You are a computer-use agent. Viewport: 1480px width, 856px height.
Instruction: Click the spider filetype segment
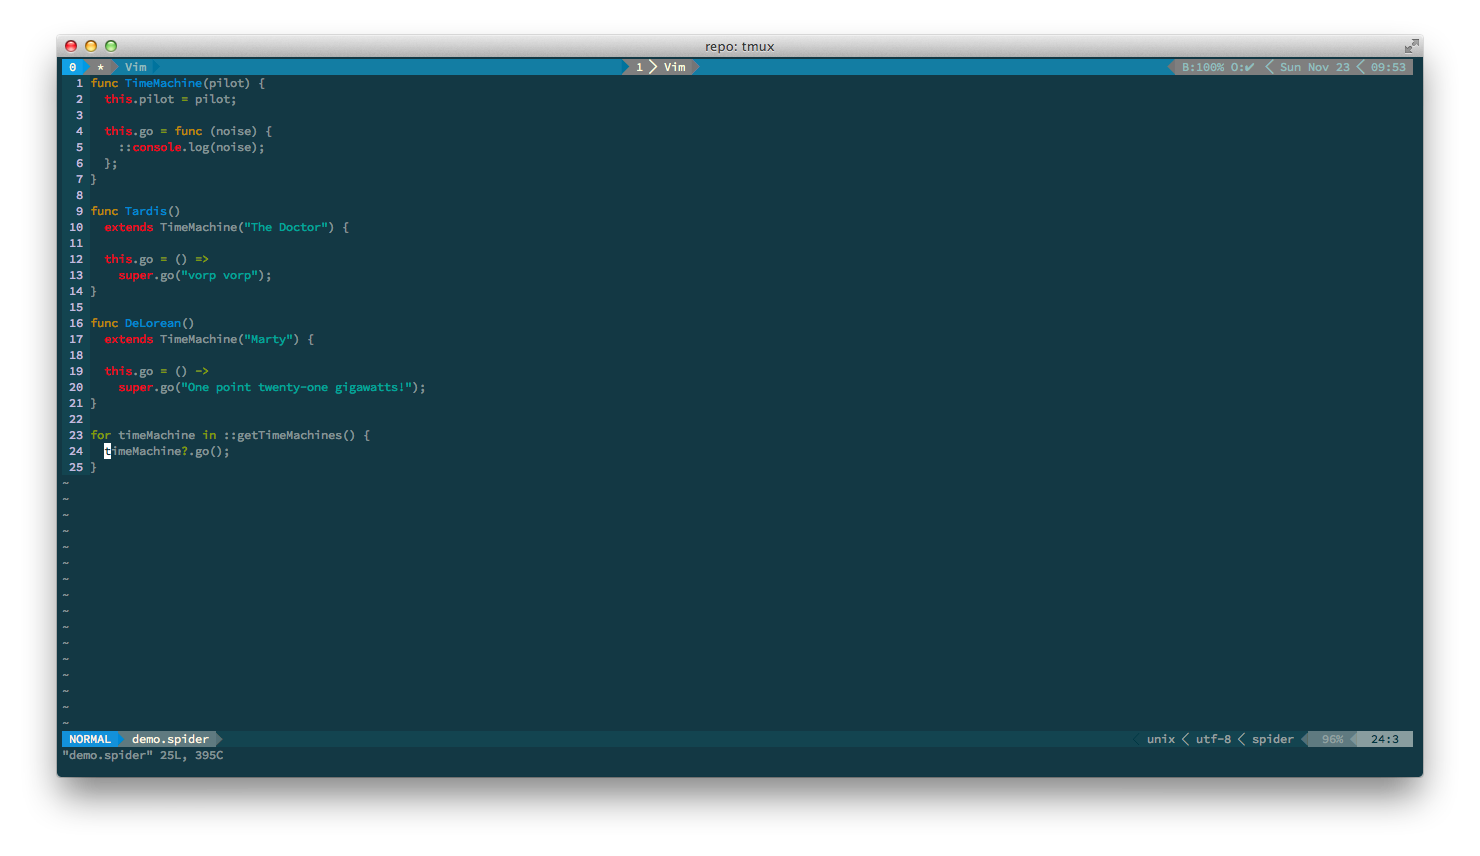coord(1272,739)
